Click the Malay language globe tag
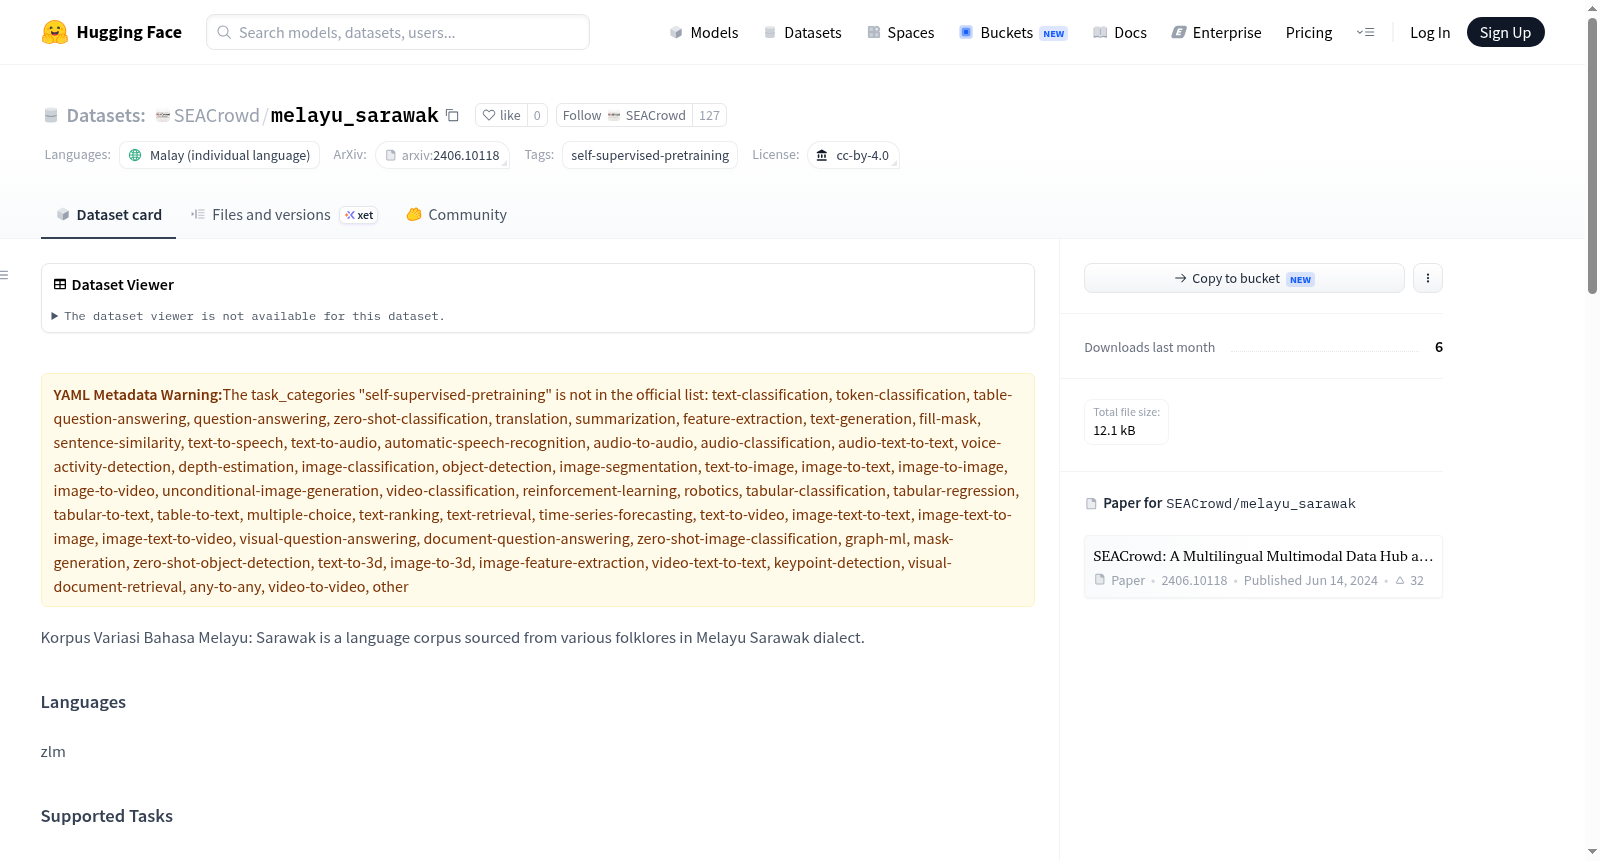The width and height of the screenshot is (1600, 861). coord(219,155)
